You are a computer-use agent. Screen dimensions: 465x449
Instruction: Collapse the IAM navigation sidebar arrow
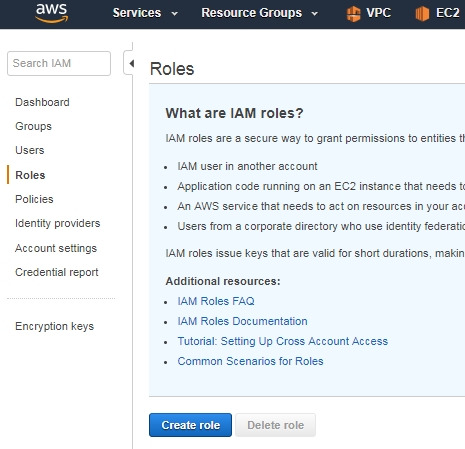pyautogui.click(x=131, y=63)
